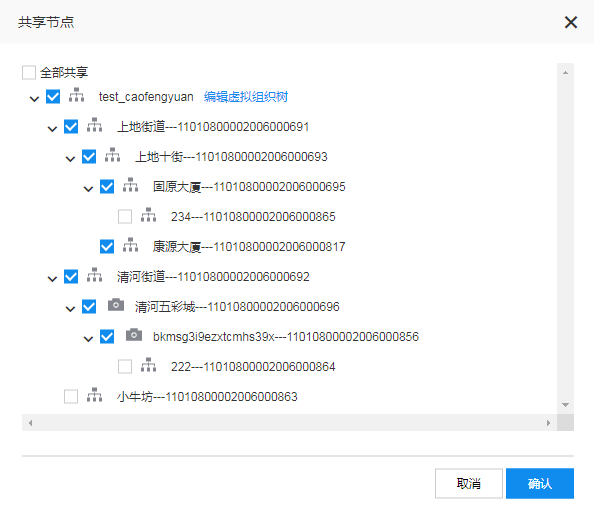Collapse the test_caofengyuan root node
The width and height of the screenshot is (594, 506).
tap(34, 99)
